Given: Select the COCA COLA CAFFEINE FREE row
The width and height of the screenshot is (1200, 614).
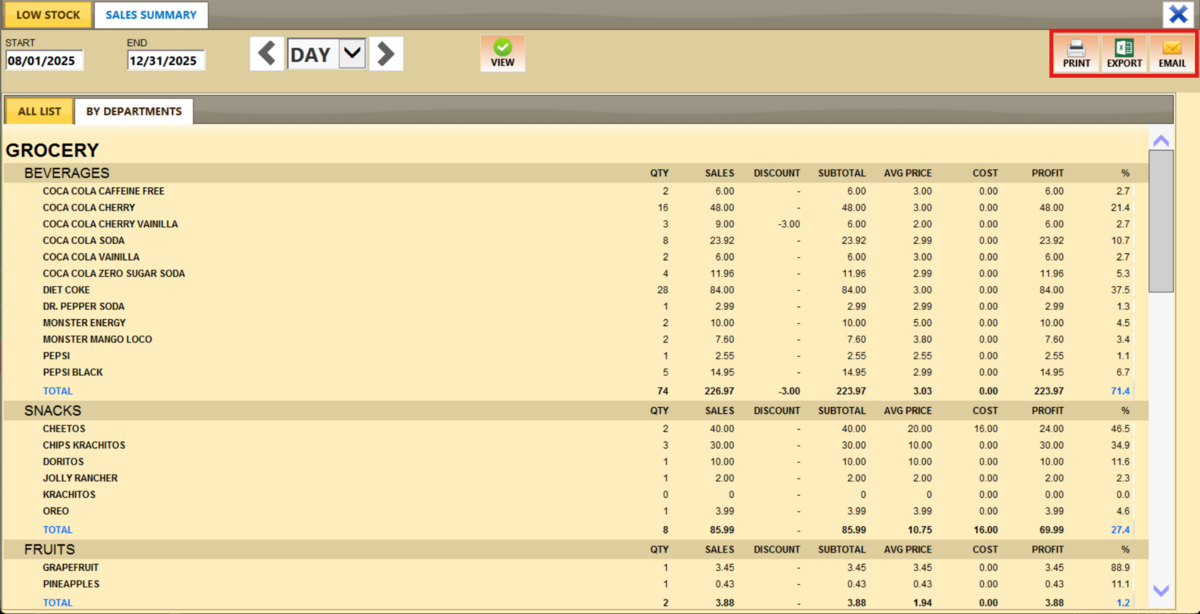Looking at the screenshot, I should 575,191.
